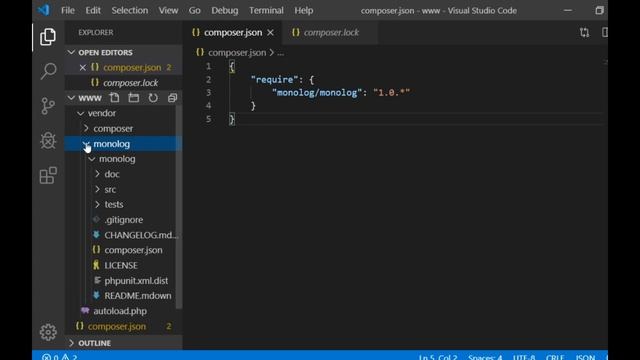Close composer.json in Open Editors list
This screenshot has width=640, height=360.
82,67
